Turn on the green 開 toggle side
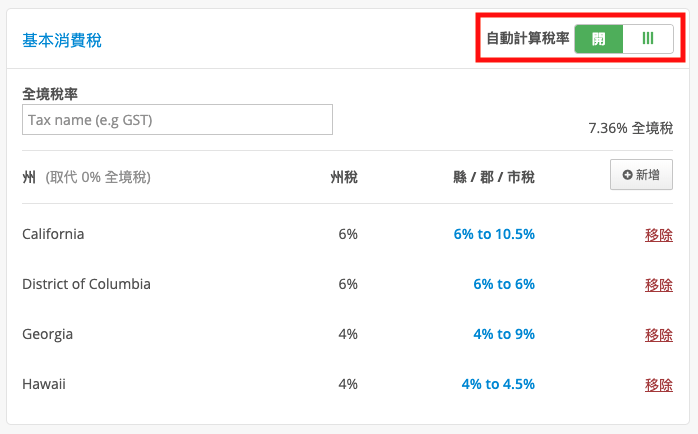 [x=599, y=39]
